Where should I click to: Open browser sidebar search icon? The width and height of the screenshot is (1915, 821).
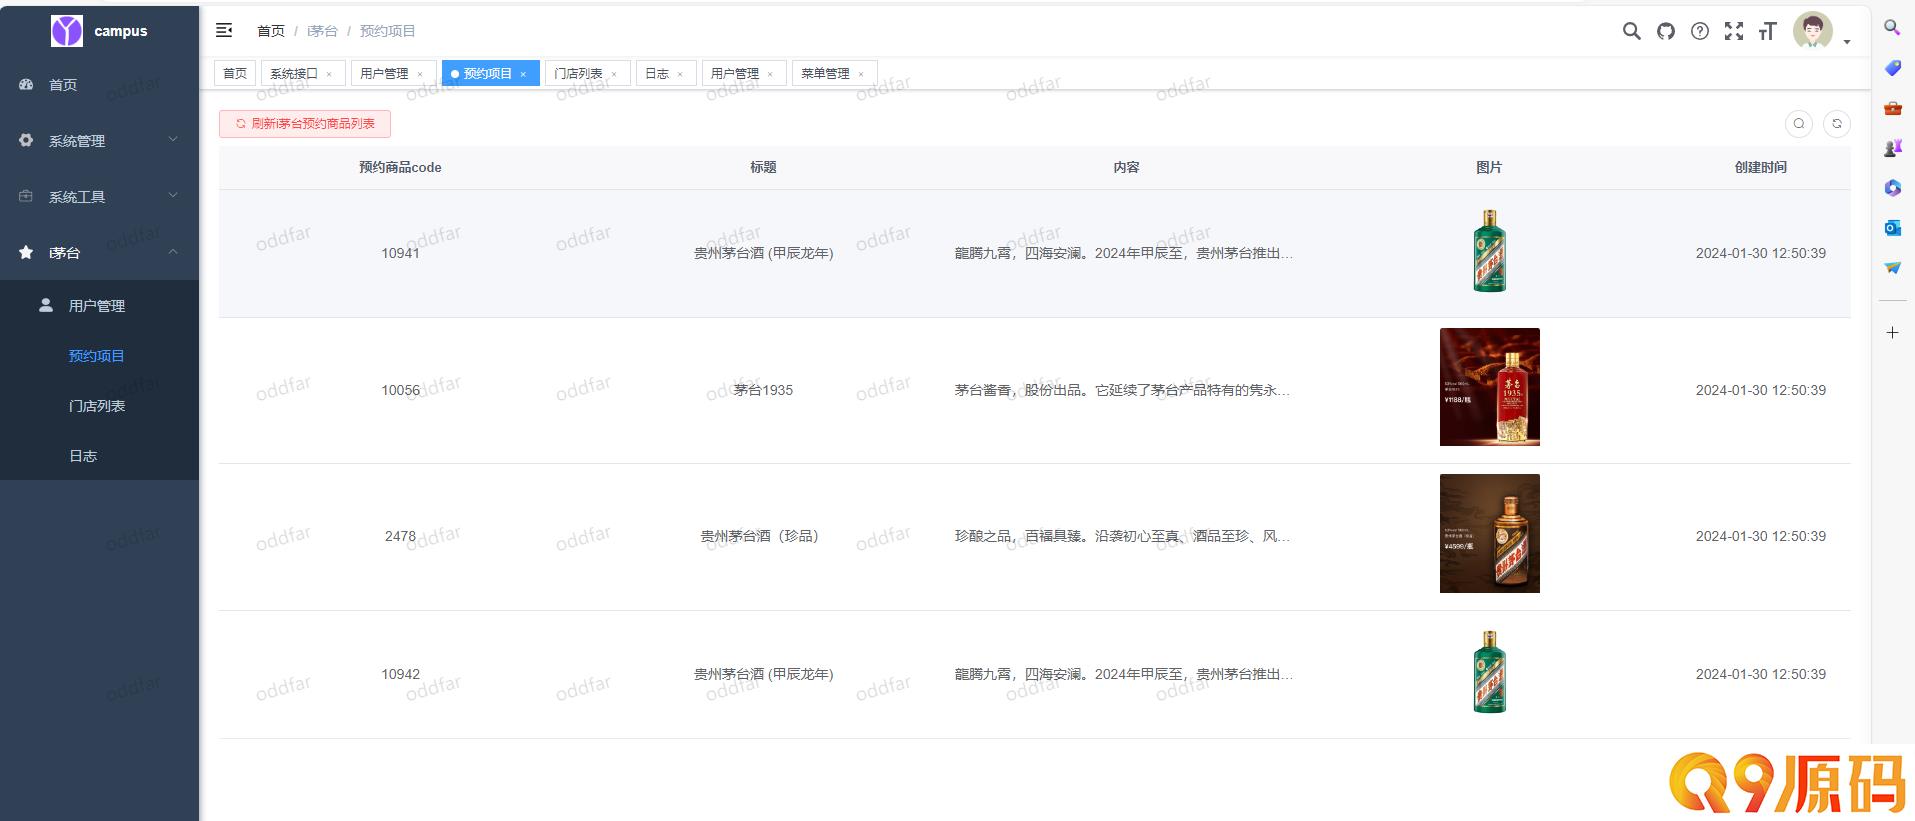click(x=1892, y=28)
